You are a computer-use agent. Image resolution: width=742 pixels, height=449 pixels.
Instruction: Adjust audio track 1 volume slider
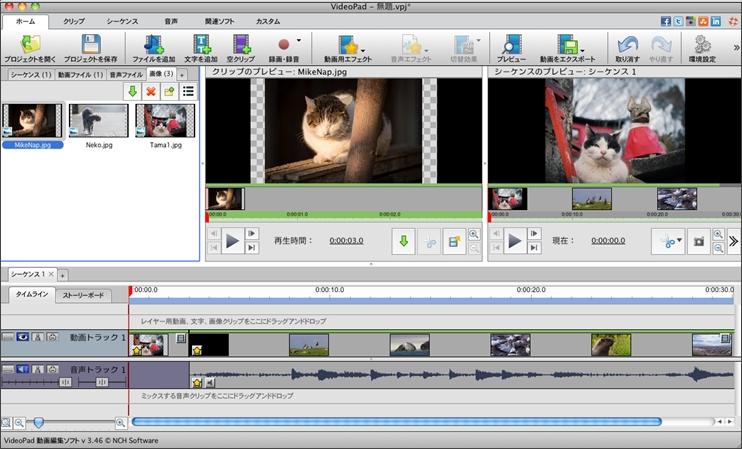tap(65, 382)
